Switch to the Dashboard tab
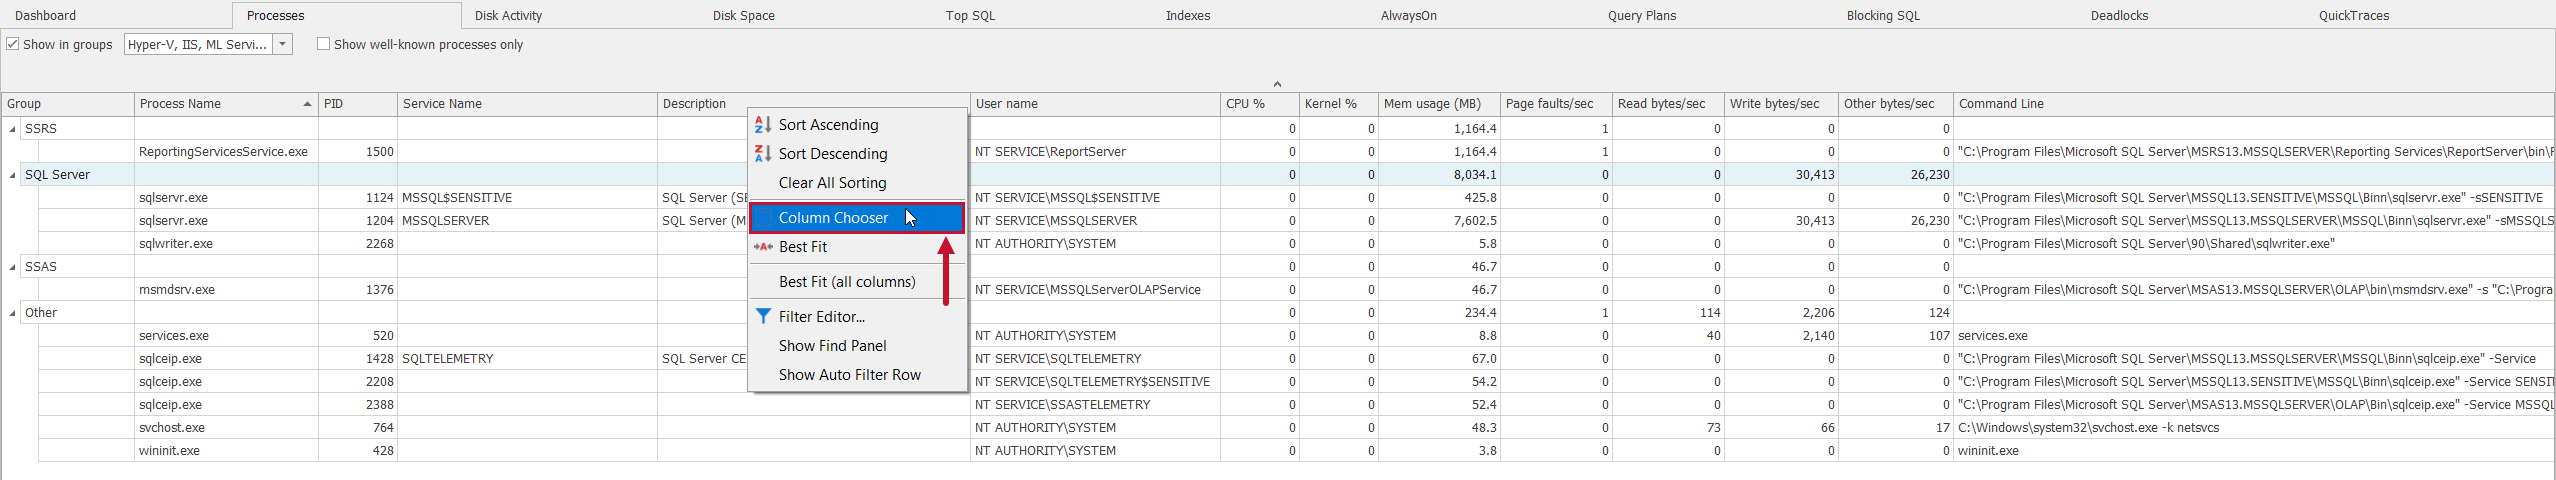This screenshot has height=480, width=2556. [x=46, y=15]
